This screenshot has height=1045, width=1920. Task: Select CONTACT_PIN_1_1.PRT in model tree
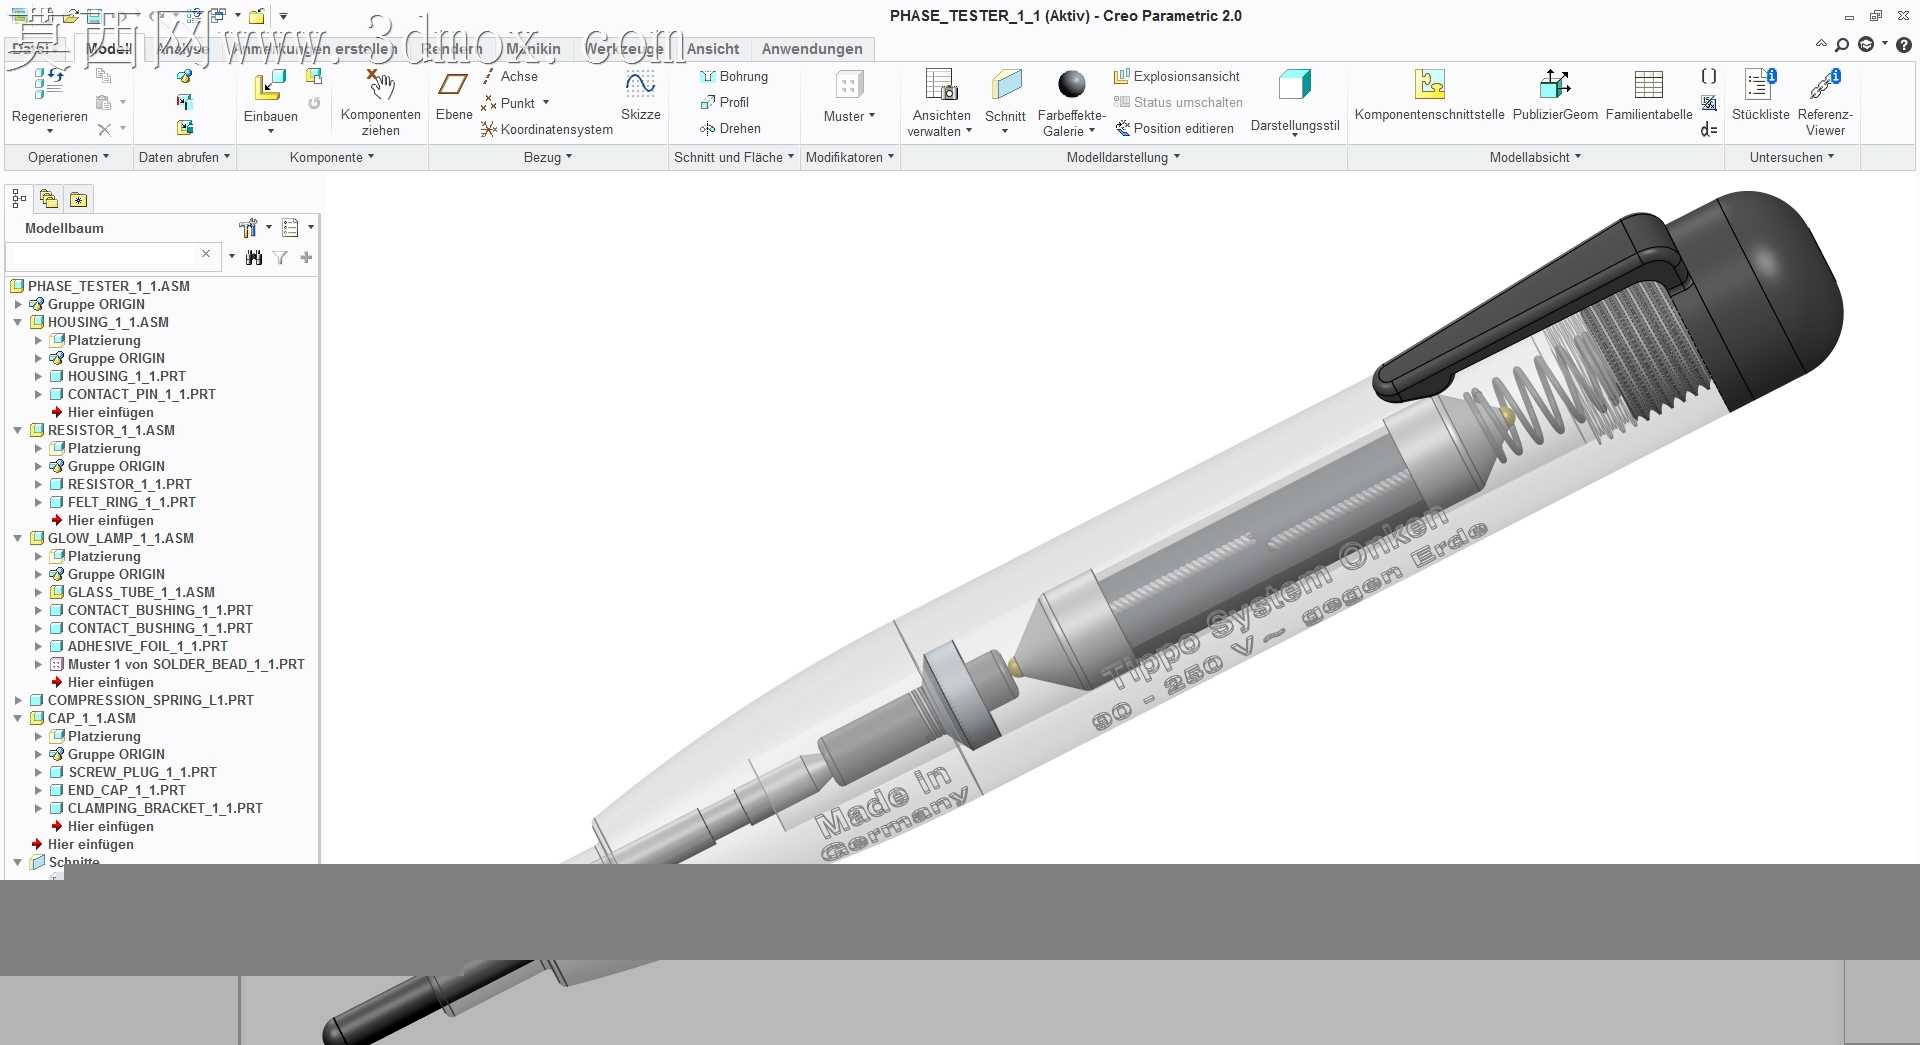click(142, 394)
